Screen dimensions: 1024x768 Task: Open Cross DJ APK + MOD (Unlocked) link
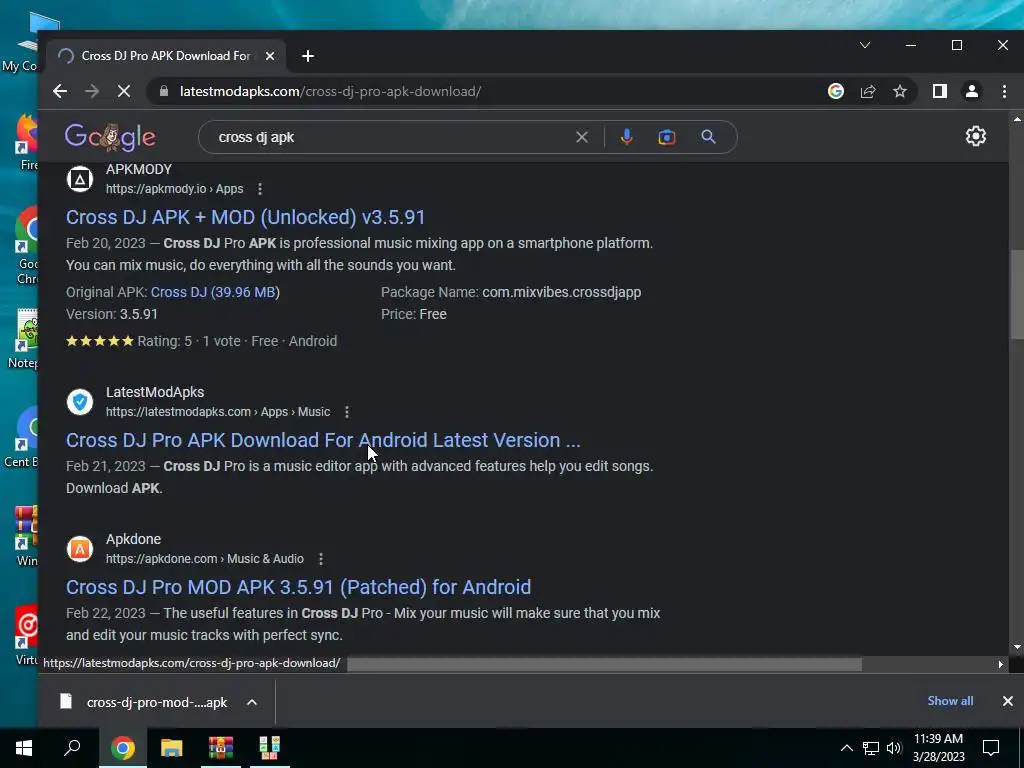click(x=246, y=217)
